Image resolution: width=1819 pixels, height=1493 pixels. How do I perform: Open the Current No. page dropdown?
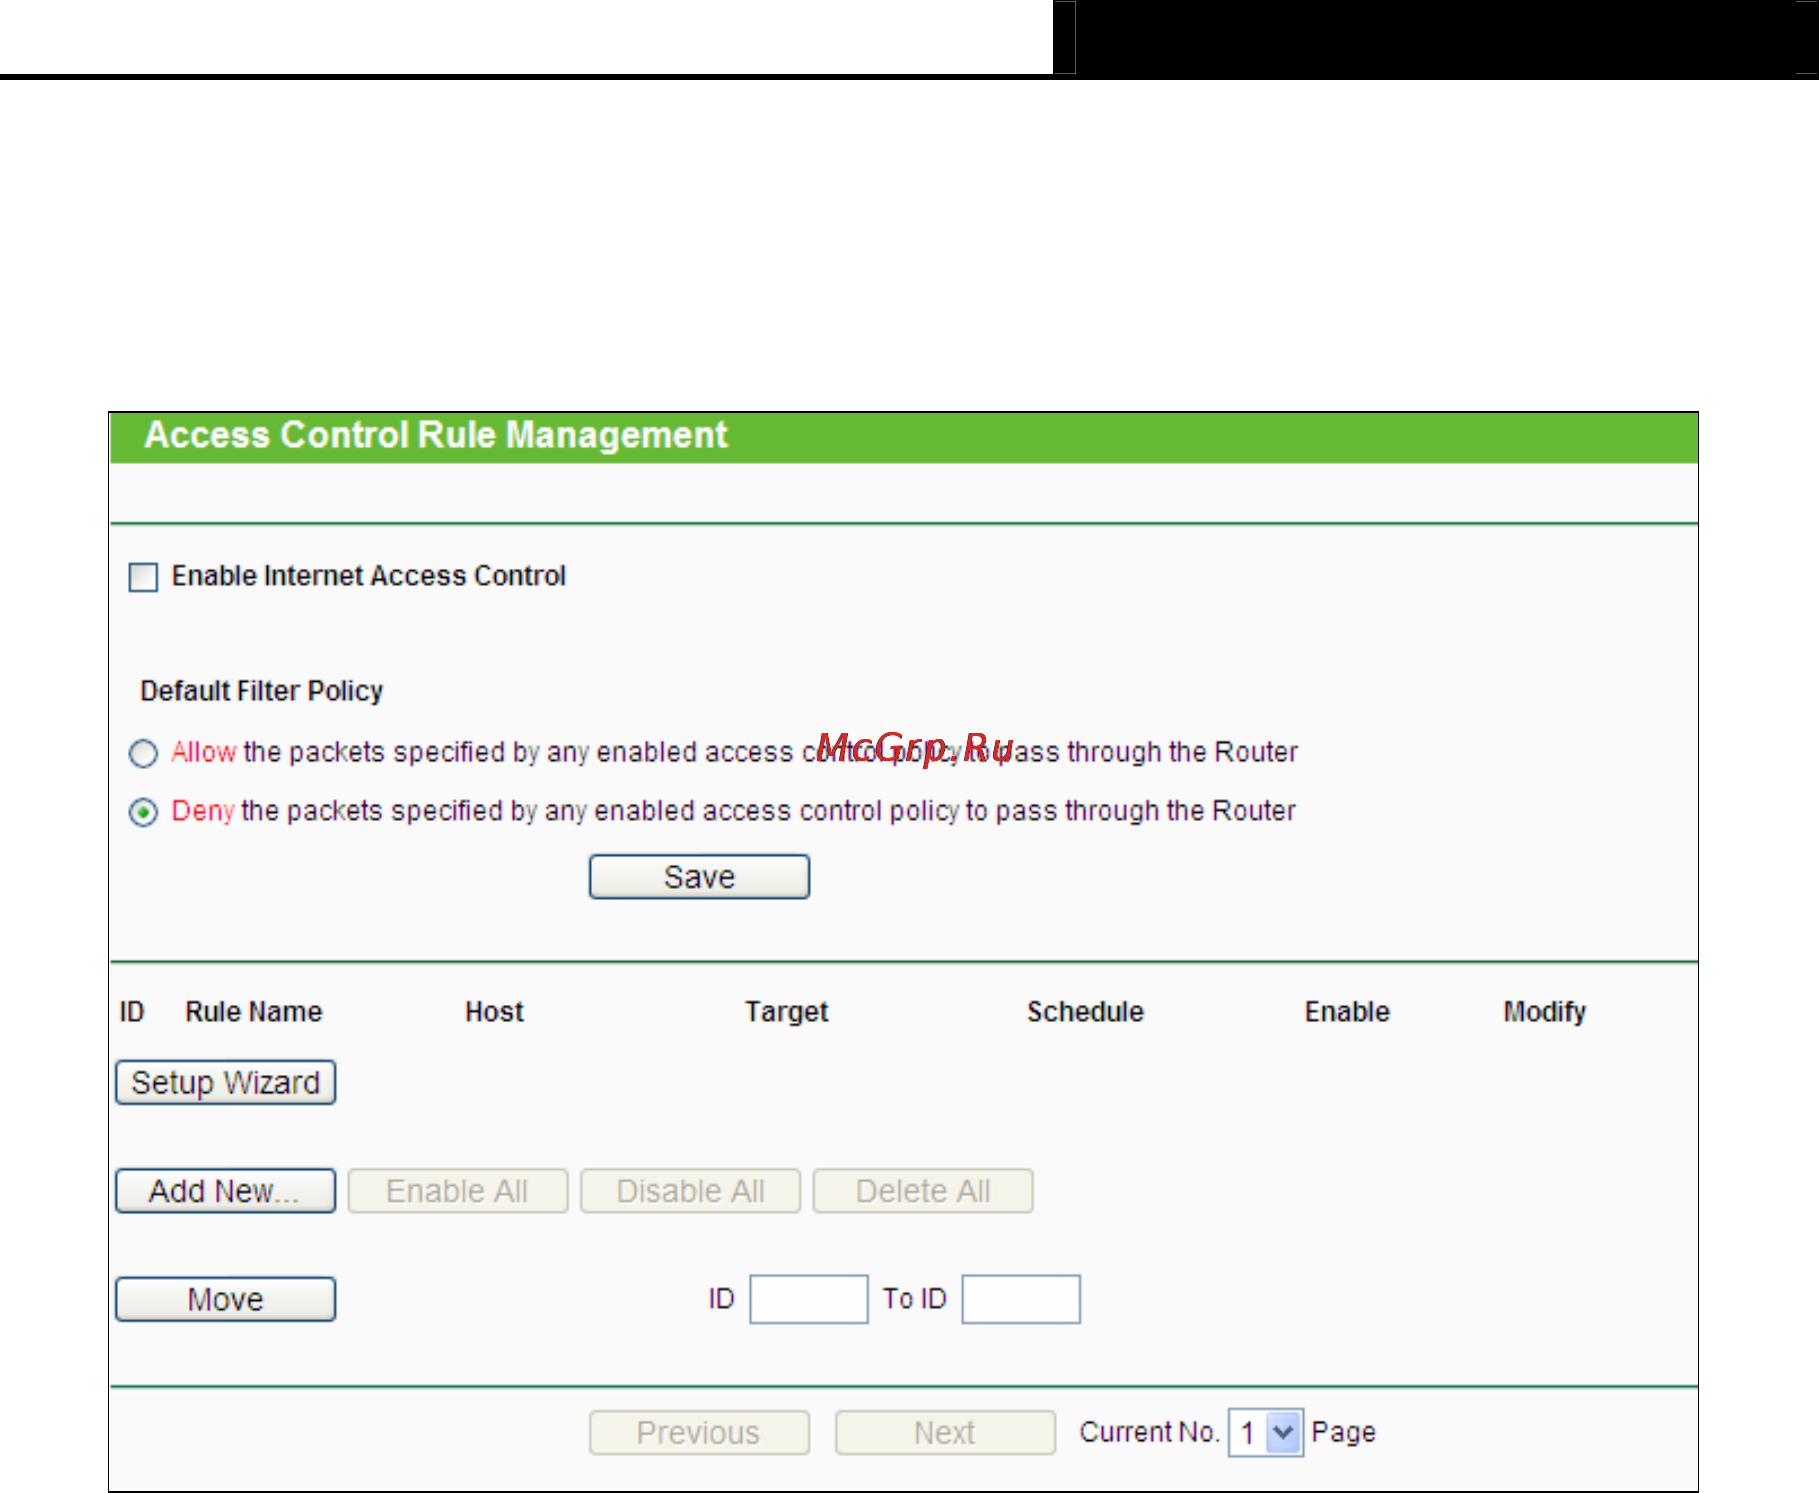[x=1266, y=1433]
